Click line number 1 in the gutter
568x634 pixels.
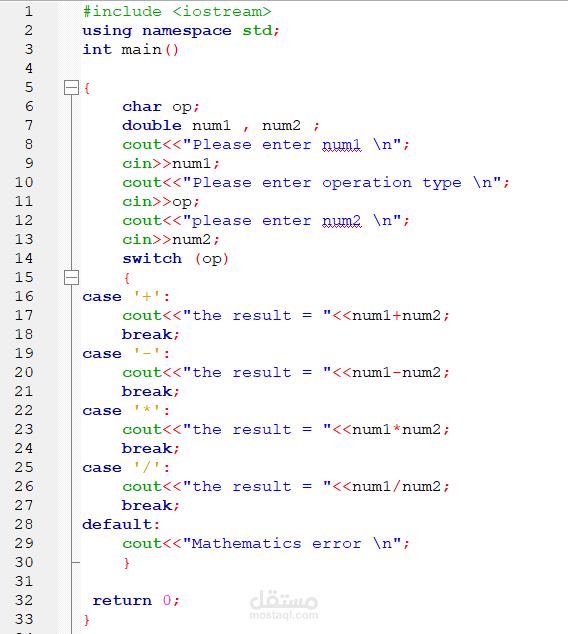tap(29, 11)
